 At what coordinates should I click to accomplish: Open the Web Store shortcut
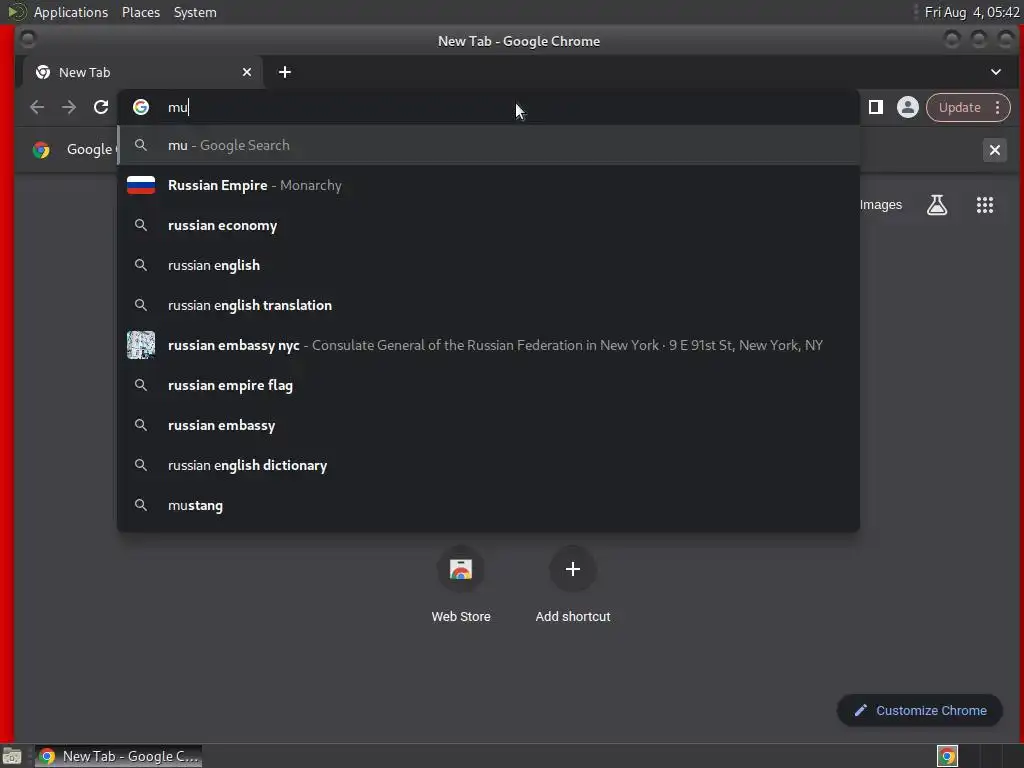tap(461, 585)
